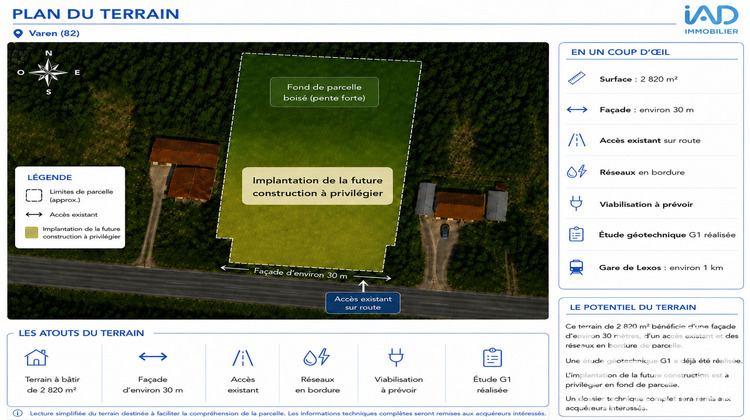Click the white upward arrow above the Accès existant label

(364, 286)
